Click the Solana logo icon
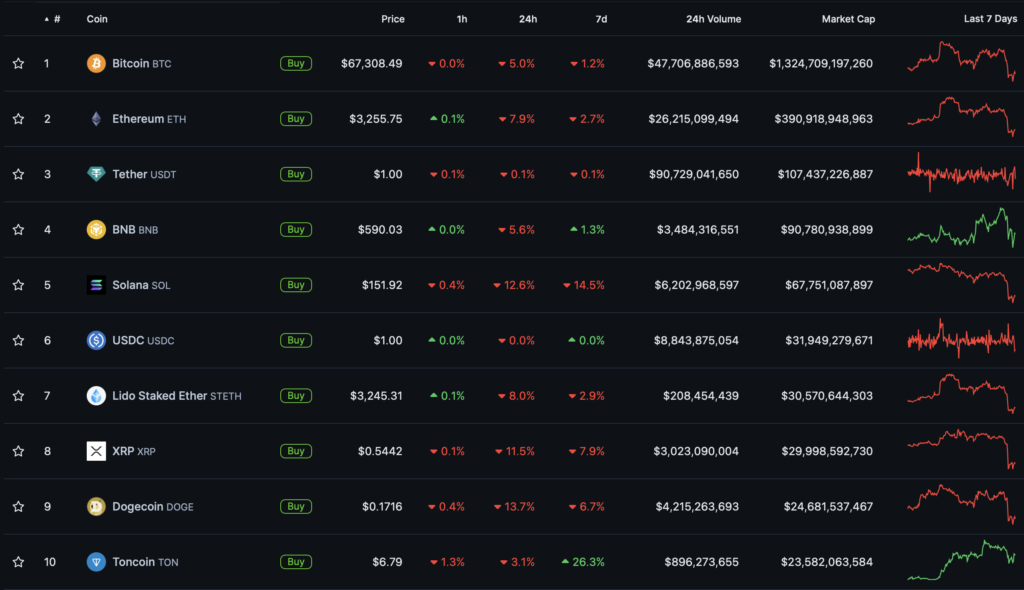The image size is (1024, 590). 96,285
